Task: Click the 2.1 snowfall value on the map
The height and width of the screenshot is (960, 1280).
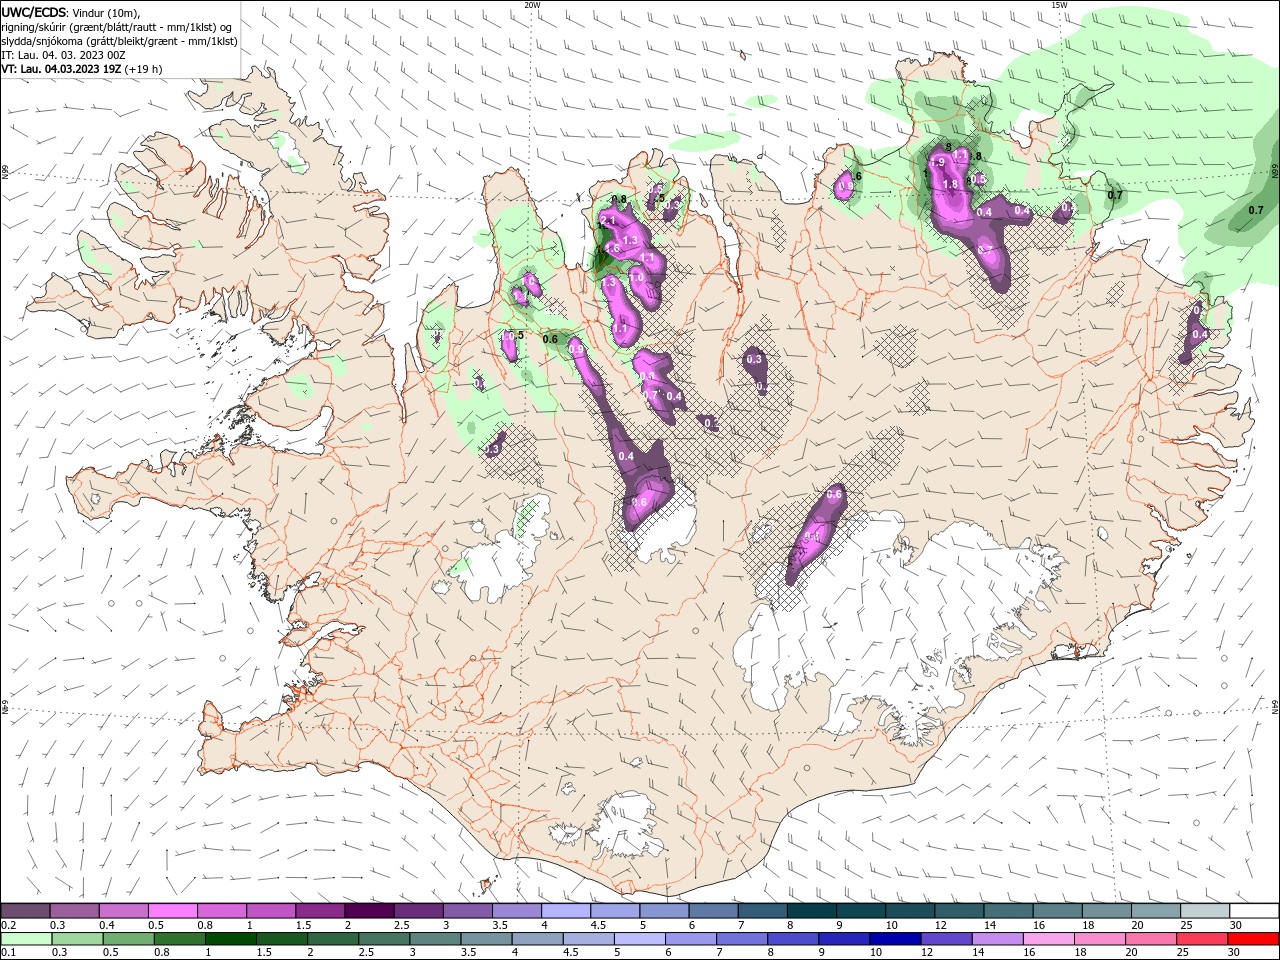Action: click(607, 219)
